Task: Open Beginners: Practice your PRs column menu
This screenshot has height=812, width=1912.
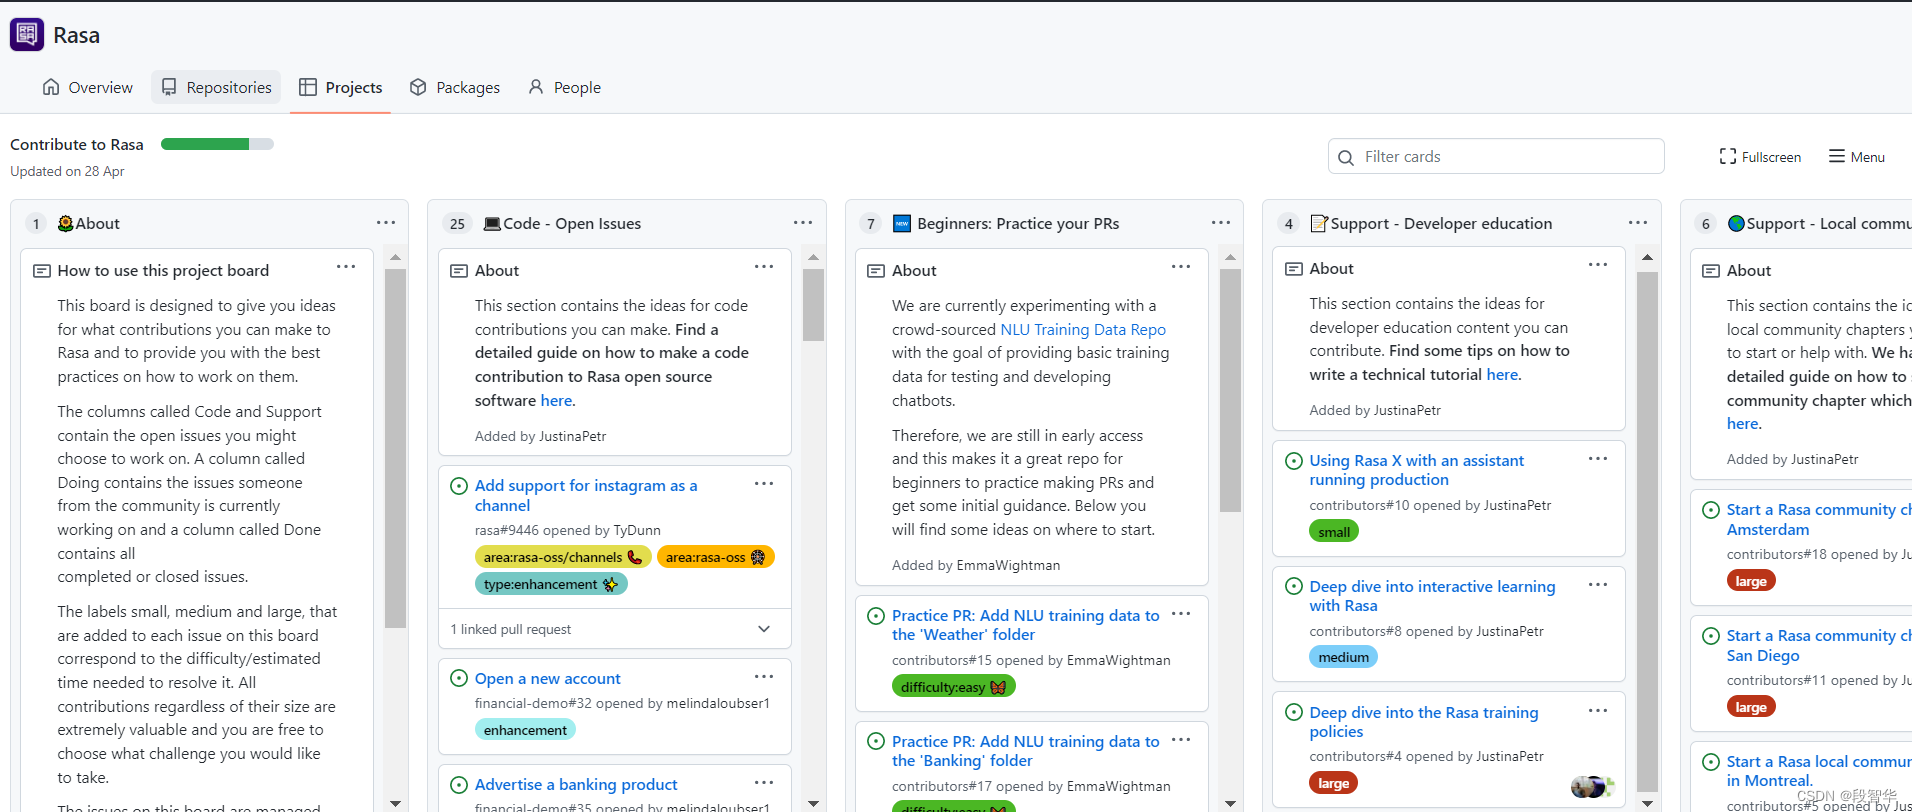Action: 1221,222
